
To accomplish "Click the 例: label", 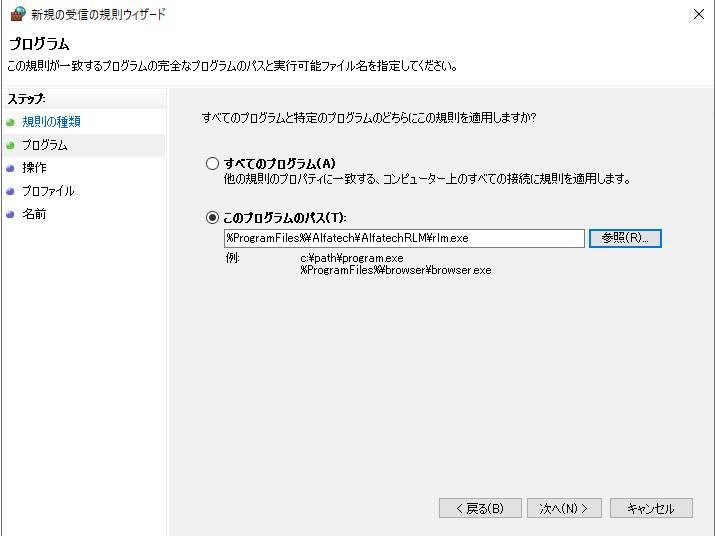I will pos(233,258).
